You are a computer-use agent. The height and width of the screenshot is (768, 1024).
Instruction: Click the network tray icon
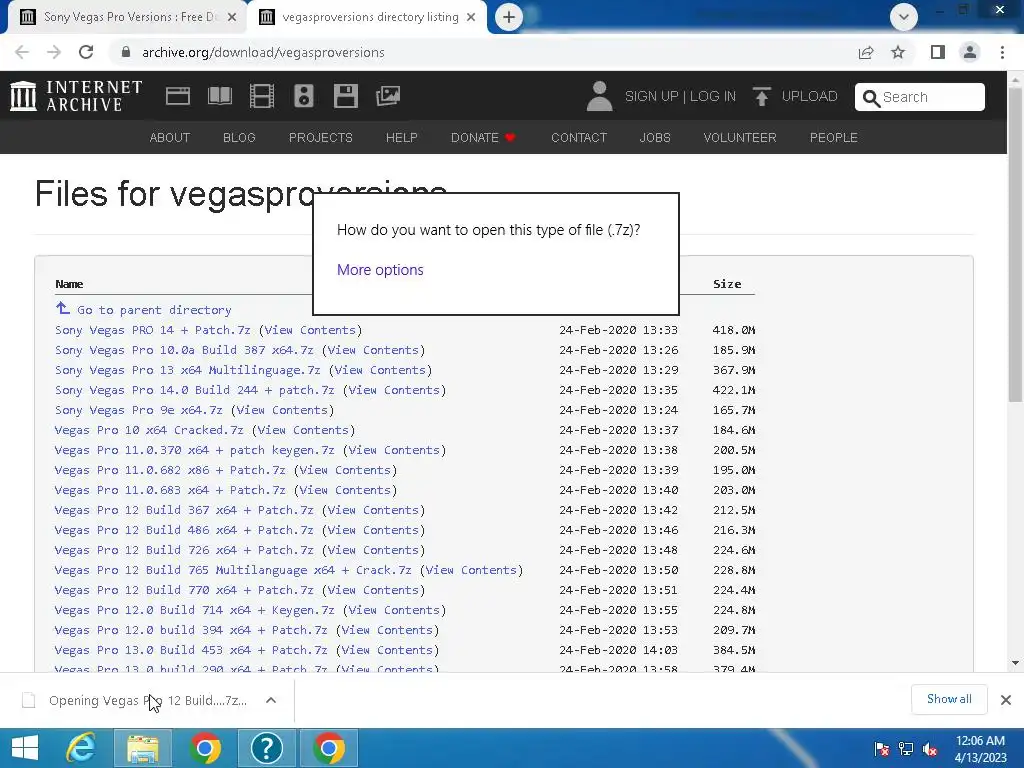coord(906,749)
